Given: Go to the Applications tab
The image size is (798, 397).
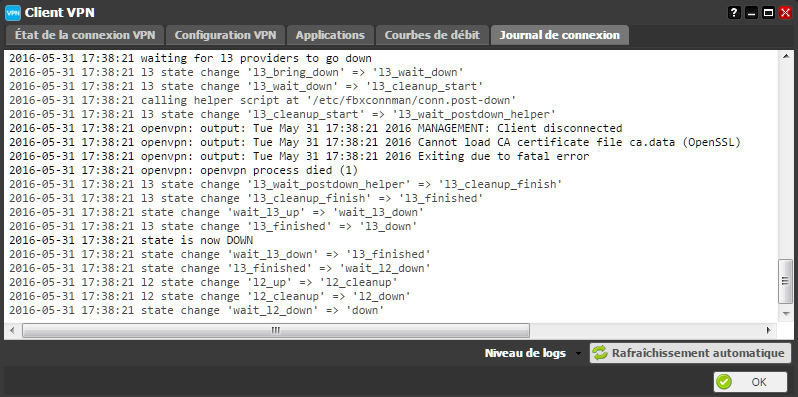Looking at the screenshot, I should point(330,35).
